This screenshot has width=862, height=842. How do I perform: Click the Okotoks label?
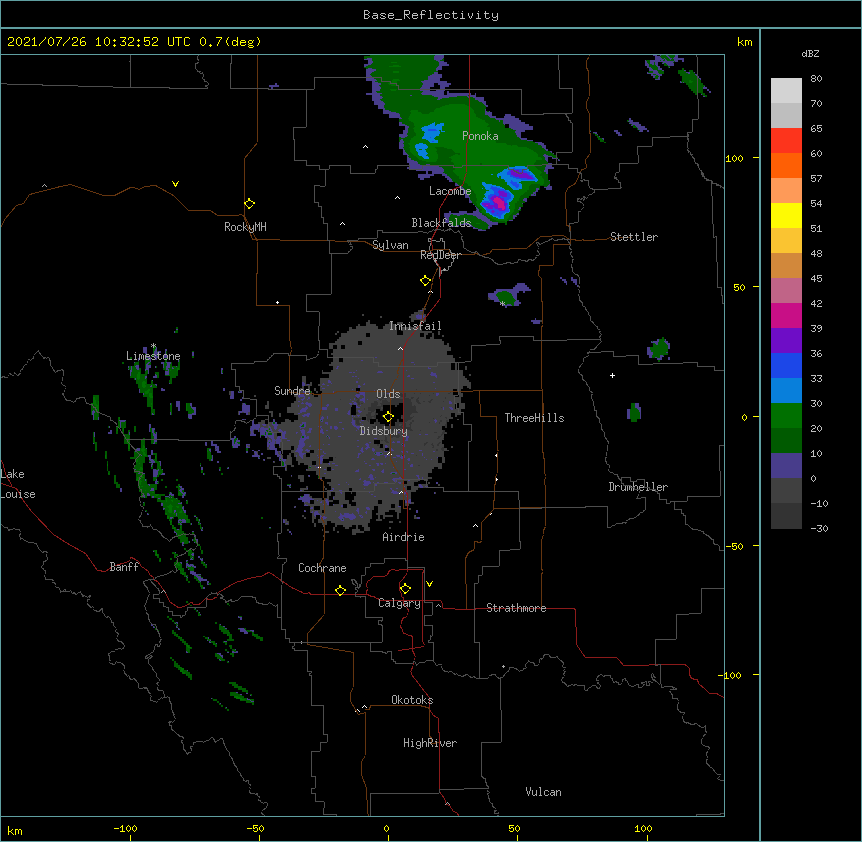[x=412, y=700]
